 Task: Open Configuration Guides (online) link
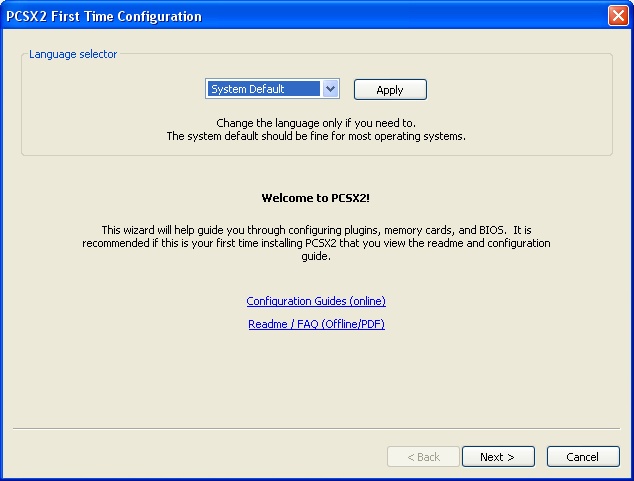point(316,301)
